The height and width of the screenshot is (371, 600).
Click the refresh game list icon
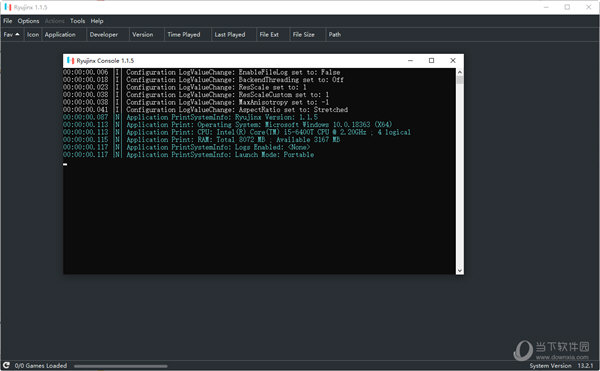[x=6, y=365]
